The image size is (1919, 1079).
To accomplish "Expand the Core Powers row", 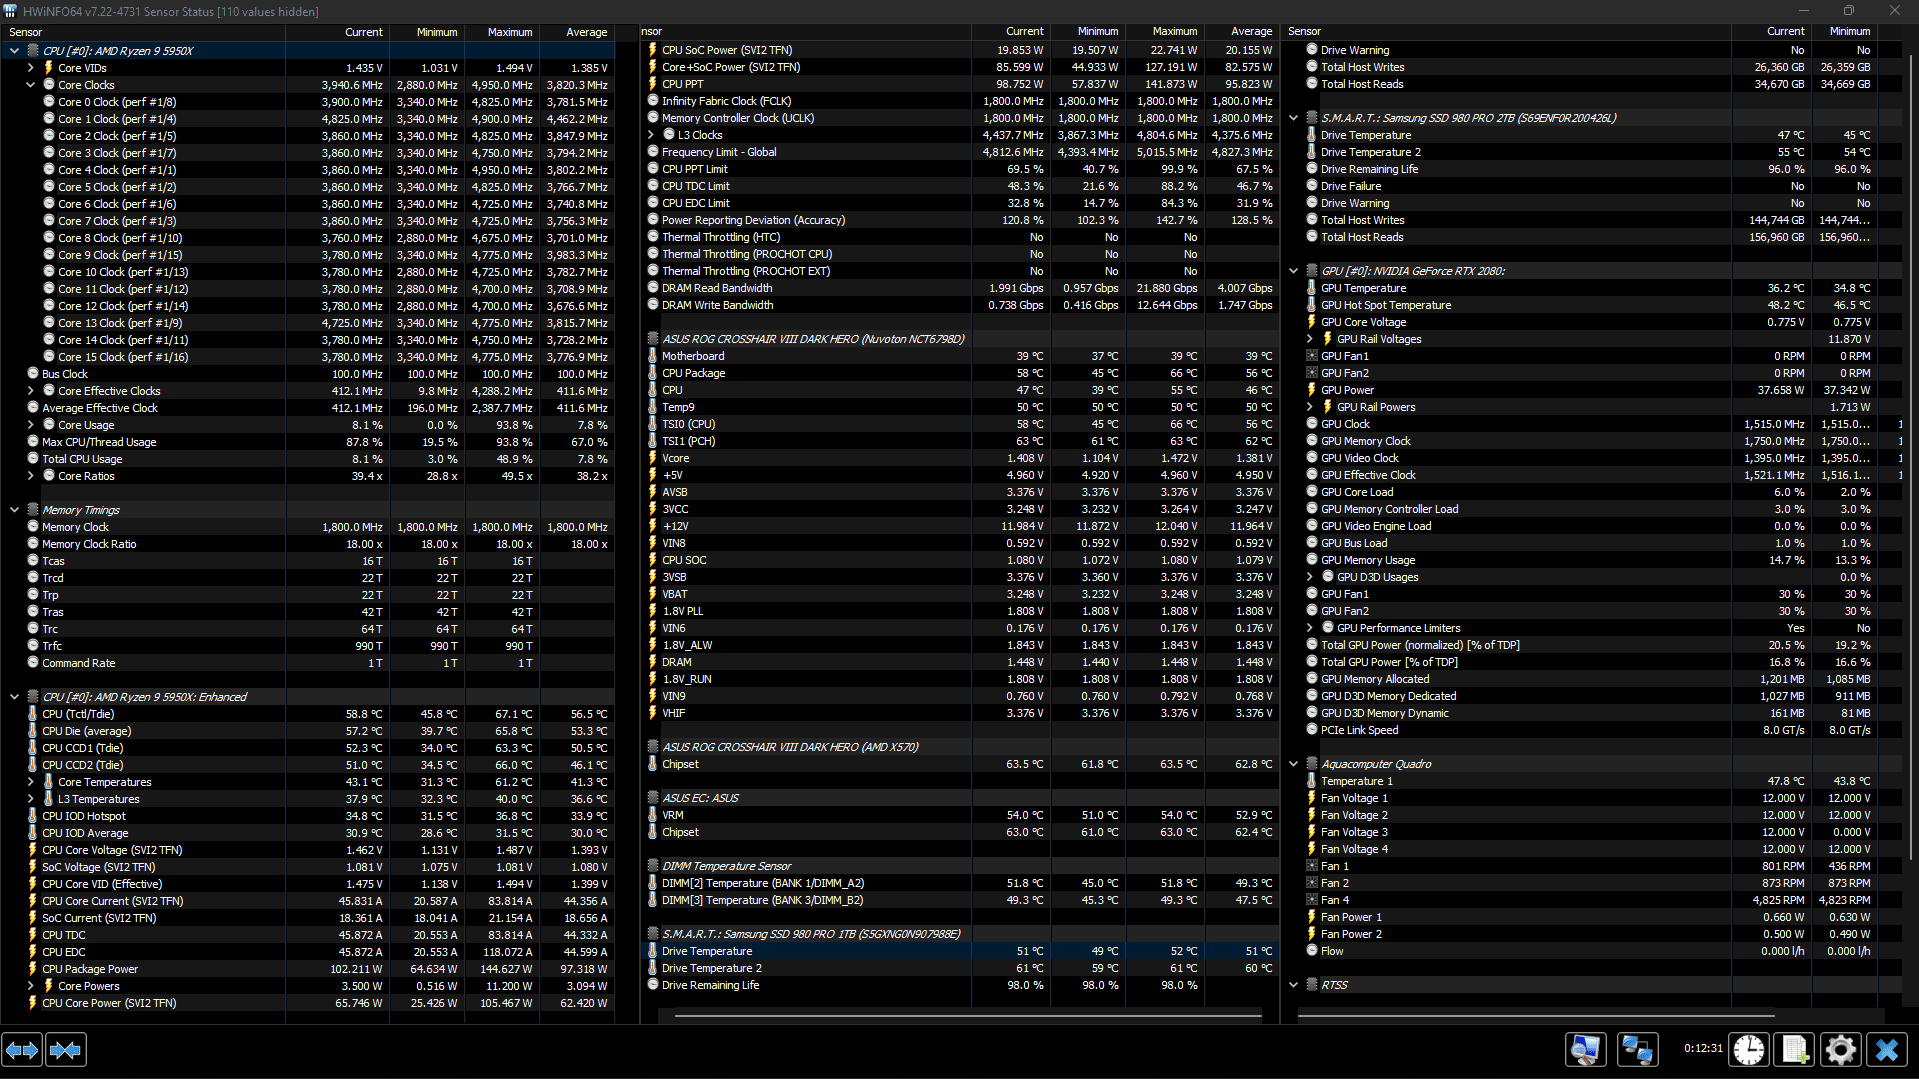I will pos(30,986).
